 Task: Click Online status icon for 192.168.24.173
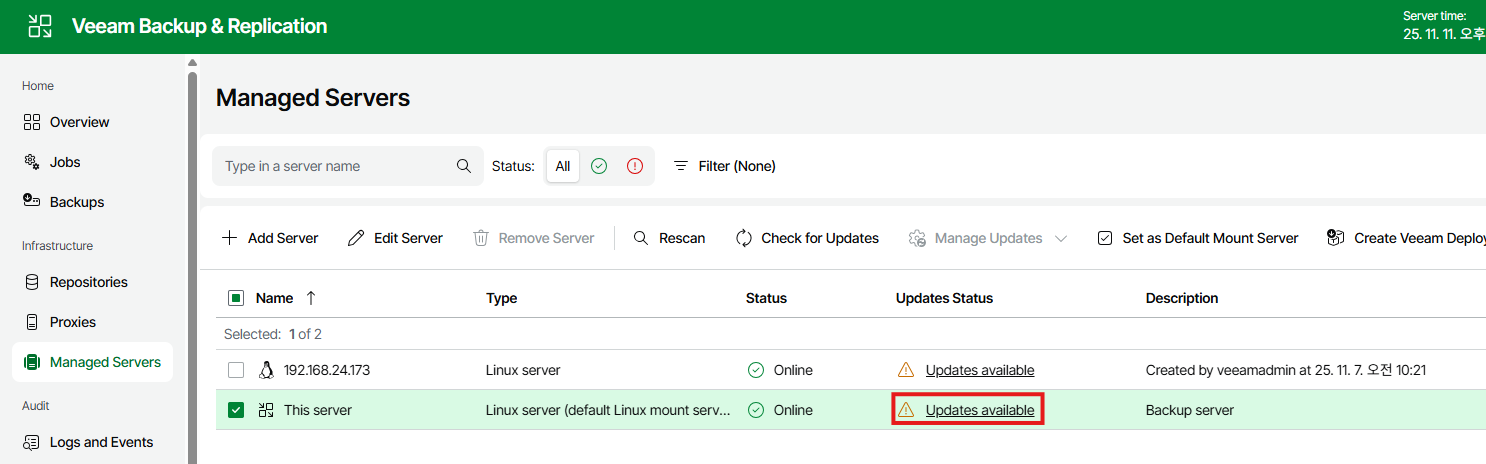(756, 370)
